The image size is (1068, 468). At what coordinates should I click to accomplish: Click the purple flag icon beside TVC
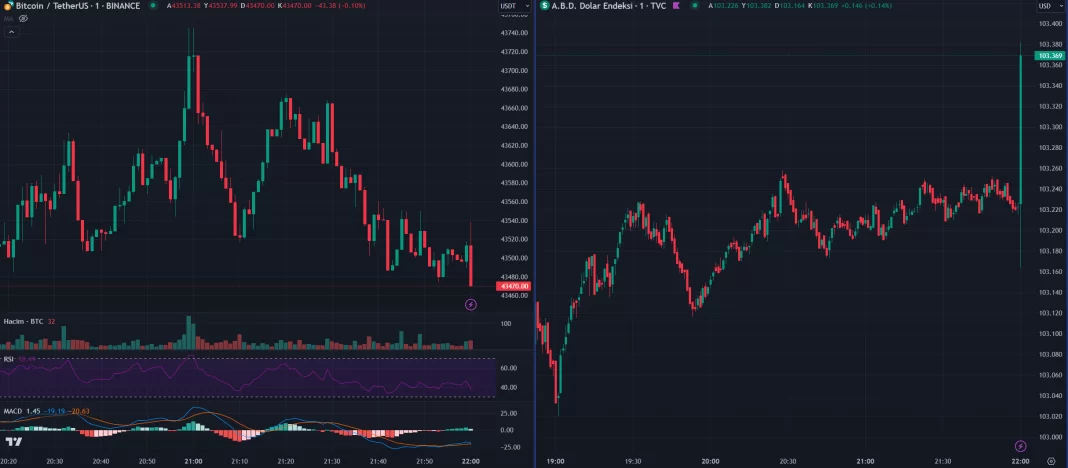[677, 6]
